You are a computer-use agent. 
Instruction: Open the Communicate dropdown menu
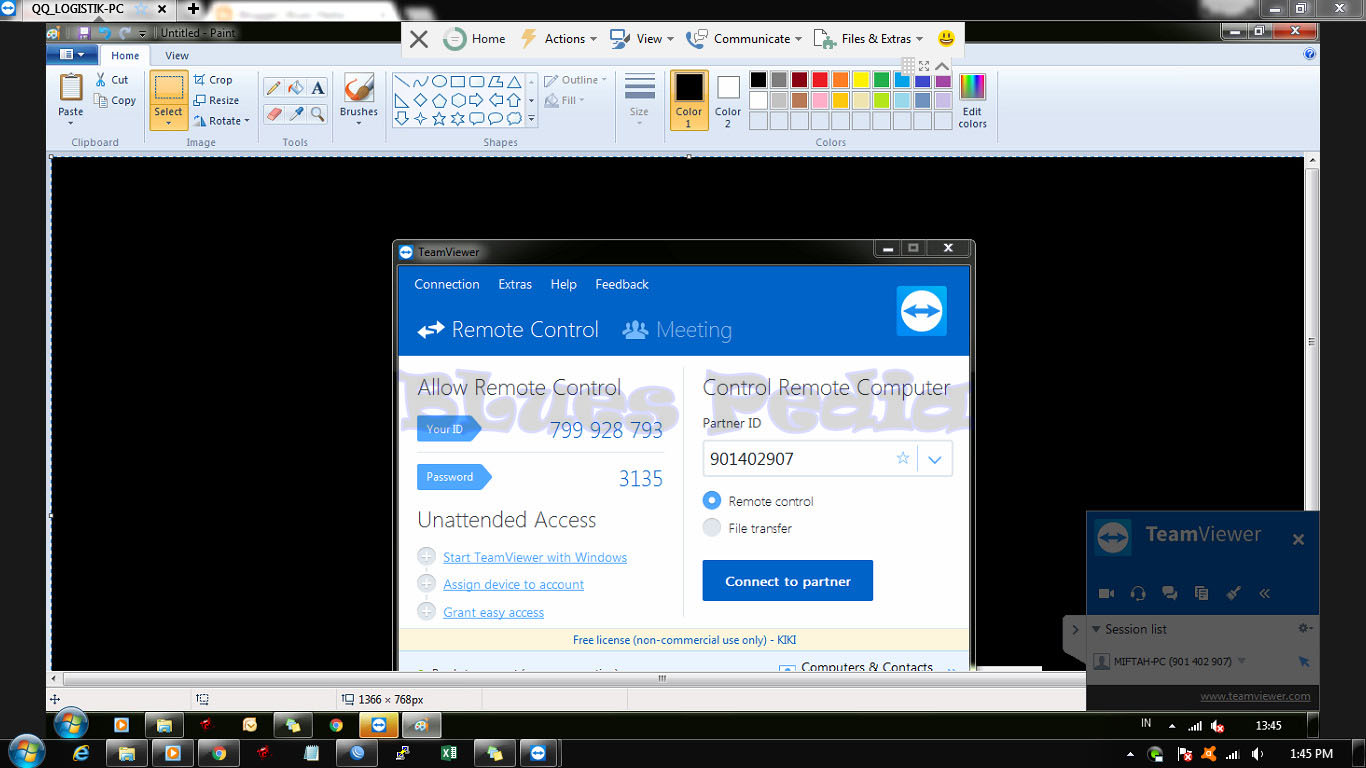[743, 39]
